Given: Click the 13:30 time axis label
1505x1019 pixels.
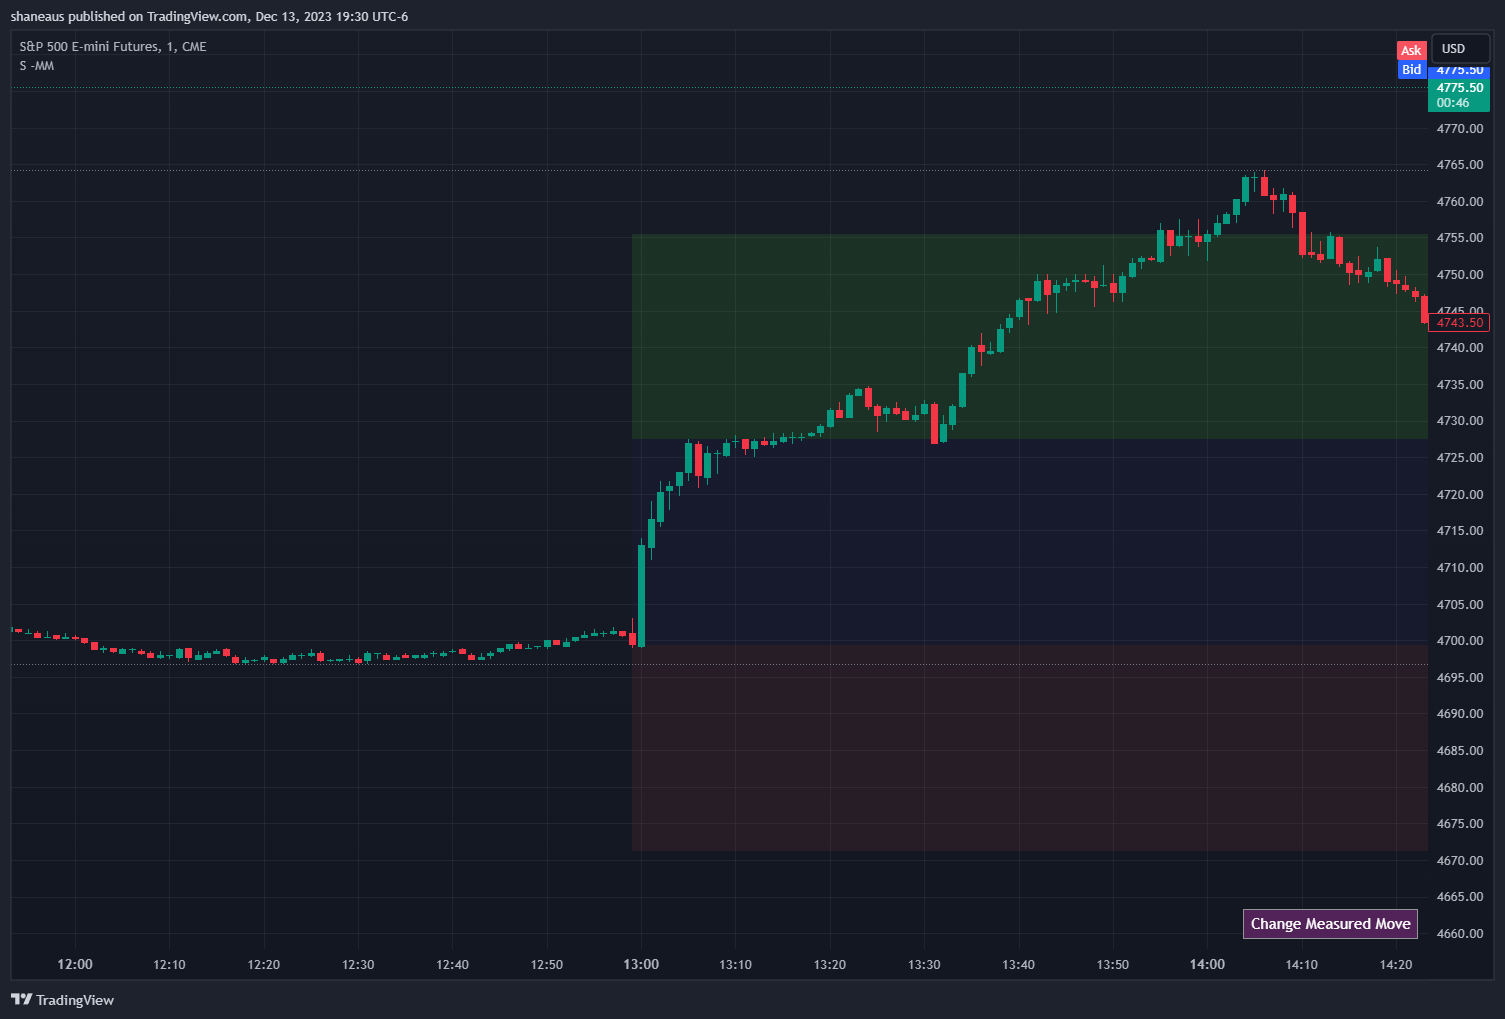Looking at the screenshot, I should click(924, 964).
